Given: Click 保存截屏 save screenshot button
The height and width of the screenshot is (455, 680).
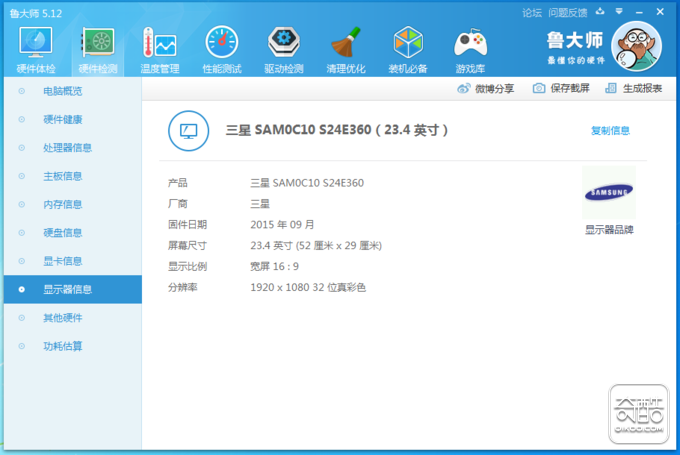Looking at the screenshot, I should 561,88.
